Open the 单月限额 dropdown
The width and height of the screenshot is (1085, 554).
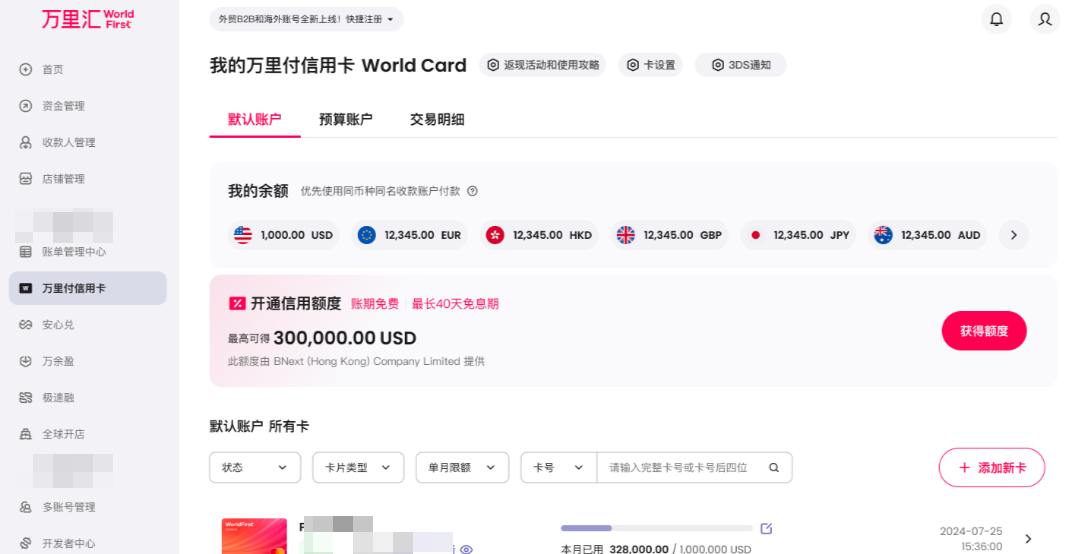462,467
